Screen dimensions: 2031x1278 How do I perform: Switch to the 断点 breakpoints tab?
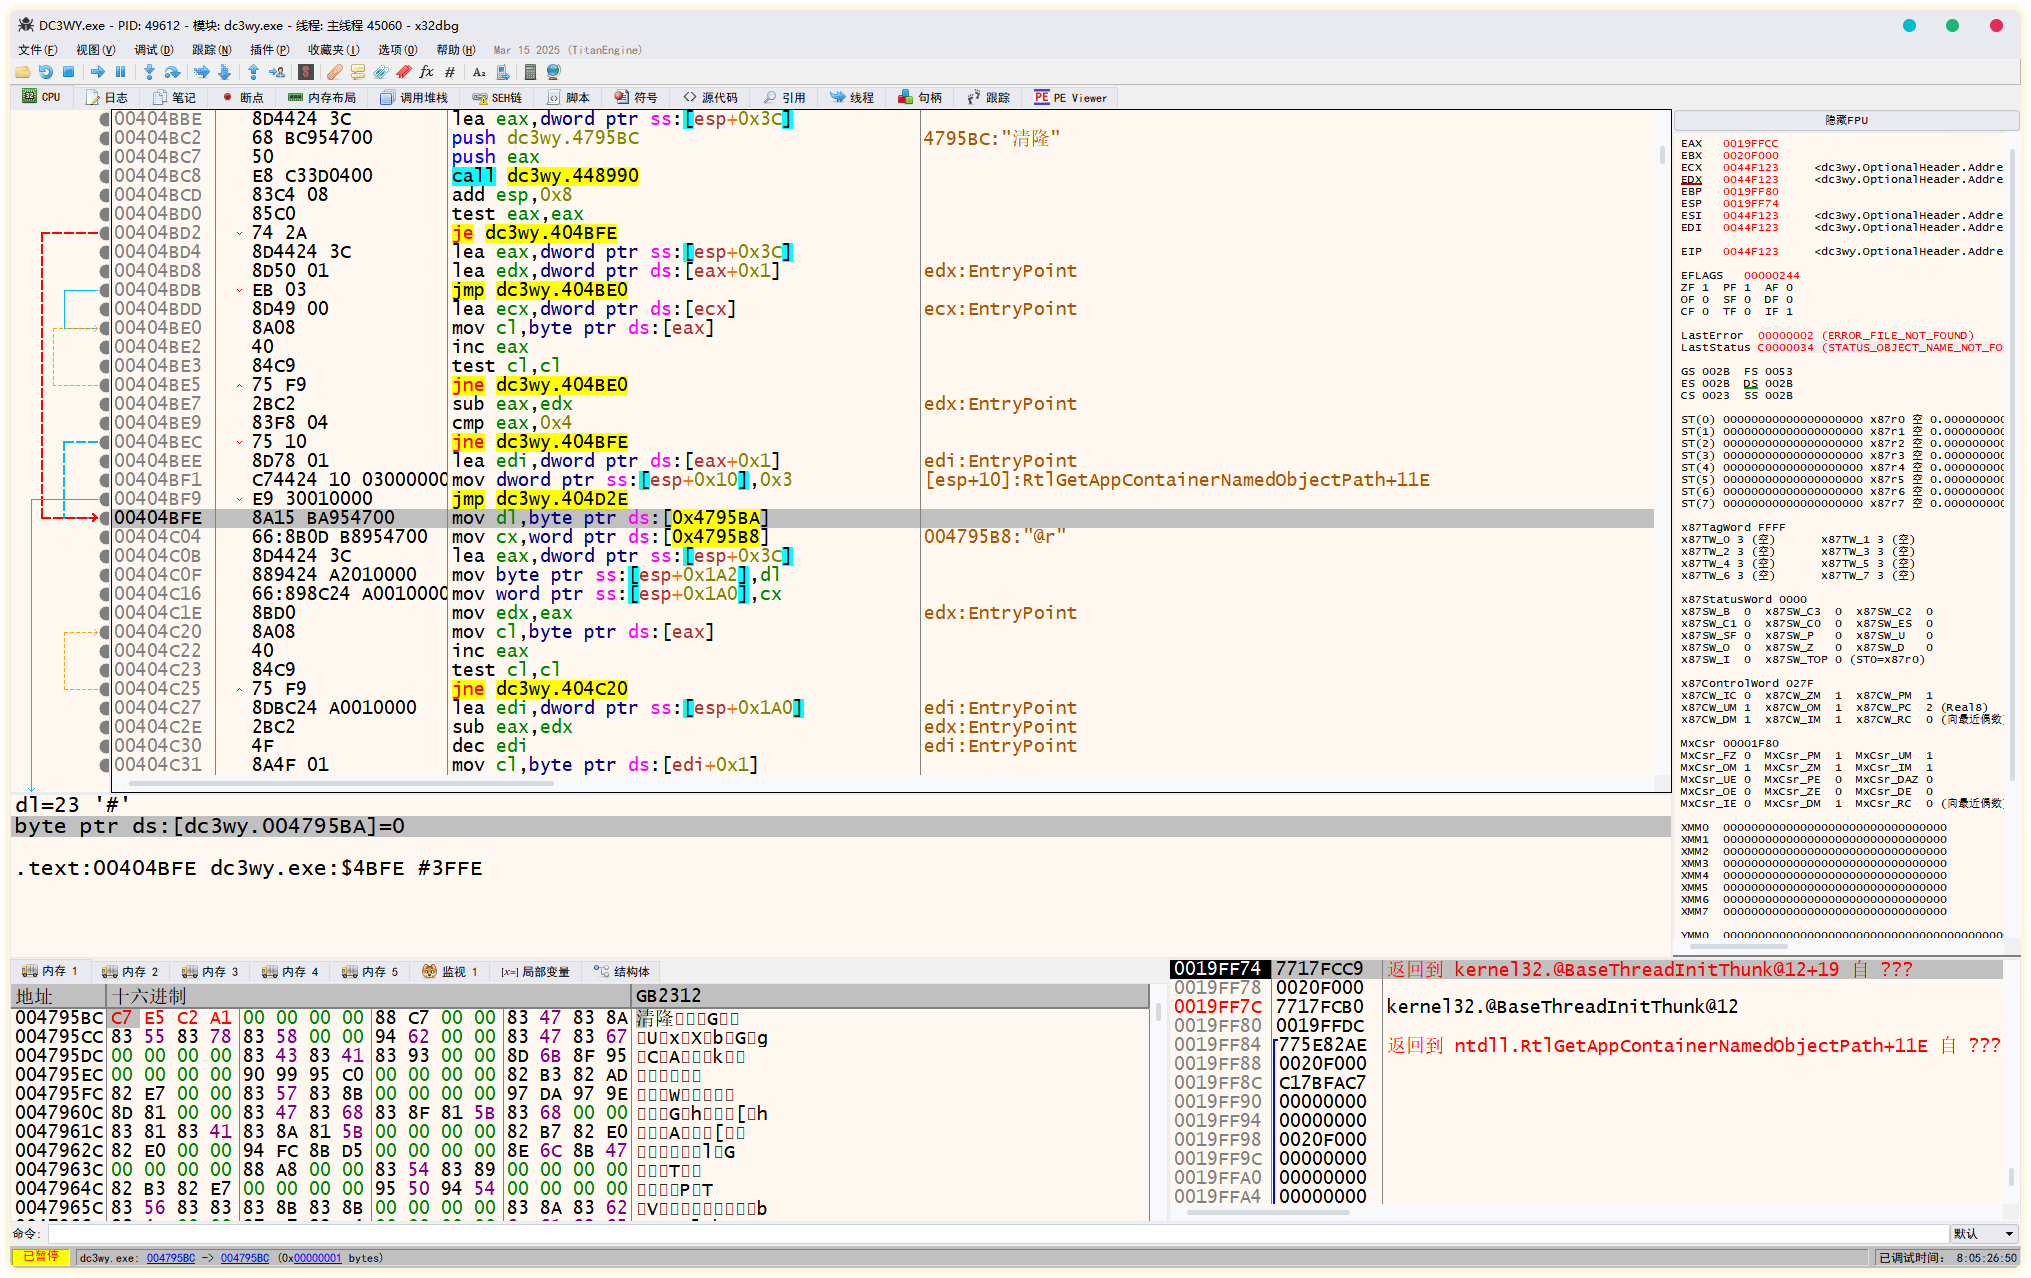243,98
